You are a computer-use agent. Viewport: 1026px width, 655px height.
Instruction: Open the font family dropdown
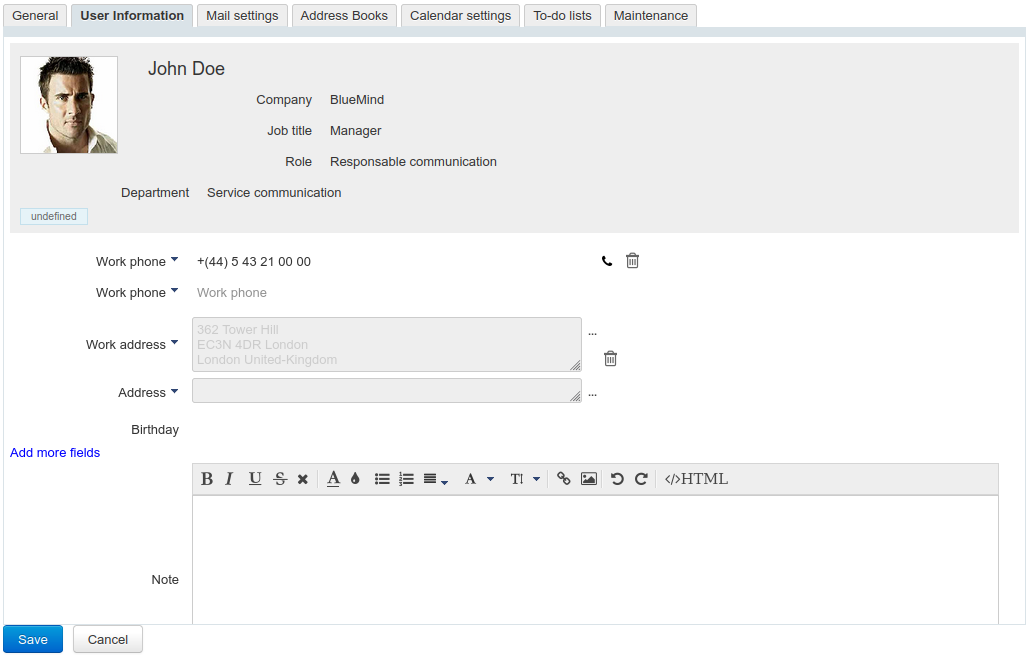tap(479, 479)
